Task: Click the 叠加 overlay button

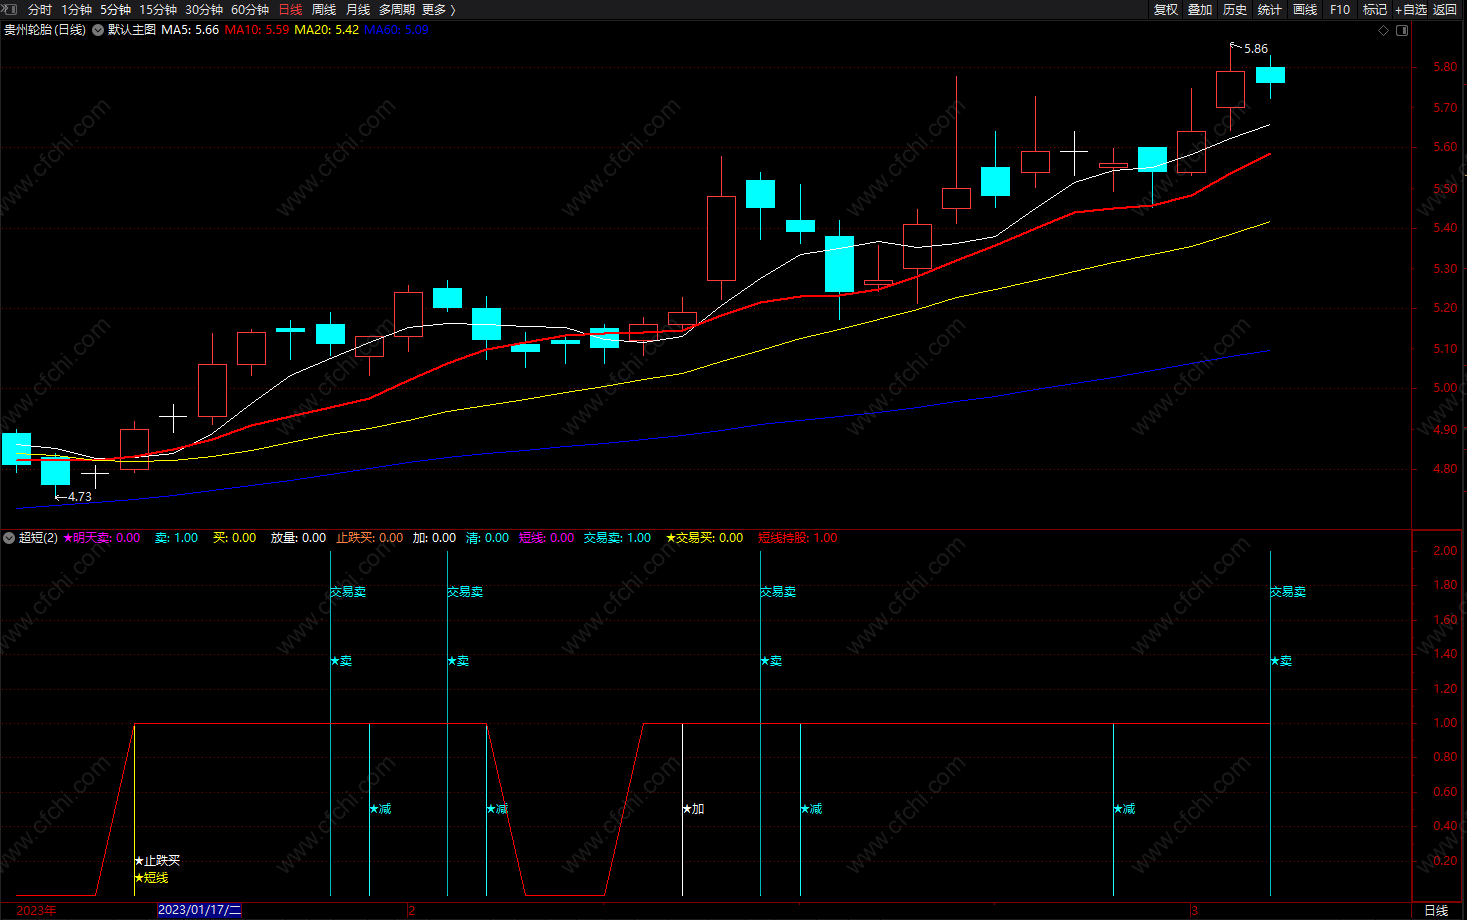Action: click(1200, 9)
